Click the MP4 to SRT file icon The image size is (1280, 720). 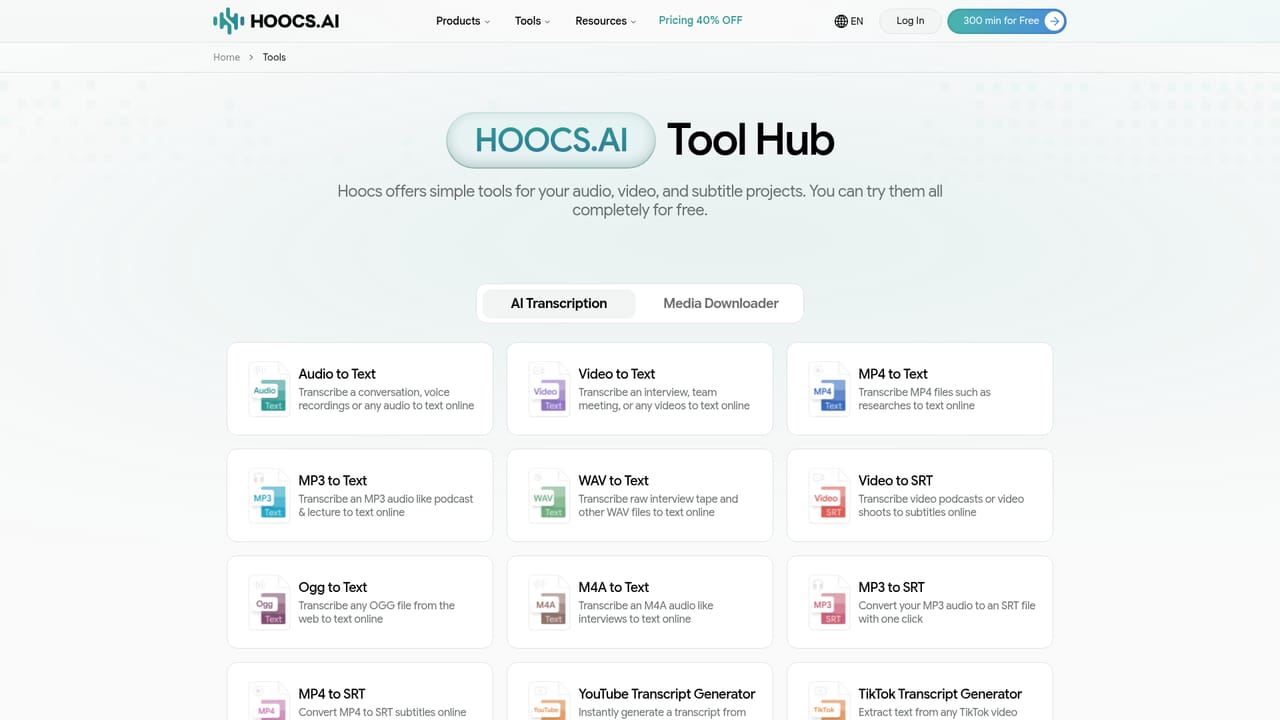(x=267, y=702)
